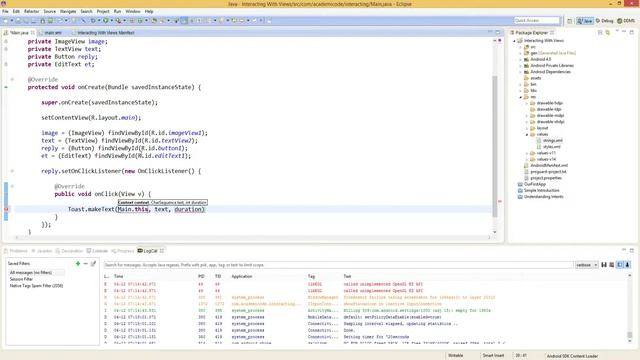Minimize the editor area
640x360 pixels.
[490, 32]
